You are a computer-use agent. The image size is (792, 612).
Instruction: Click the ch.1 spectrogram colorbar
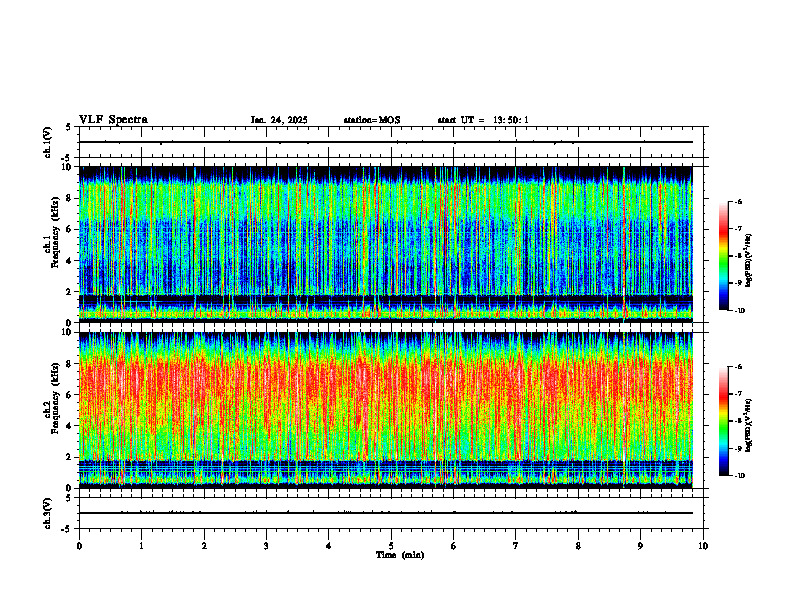pos(723,256)
